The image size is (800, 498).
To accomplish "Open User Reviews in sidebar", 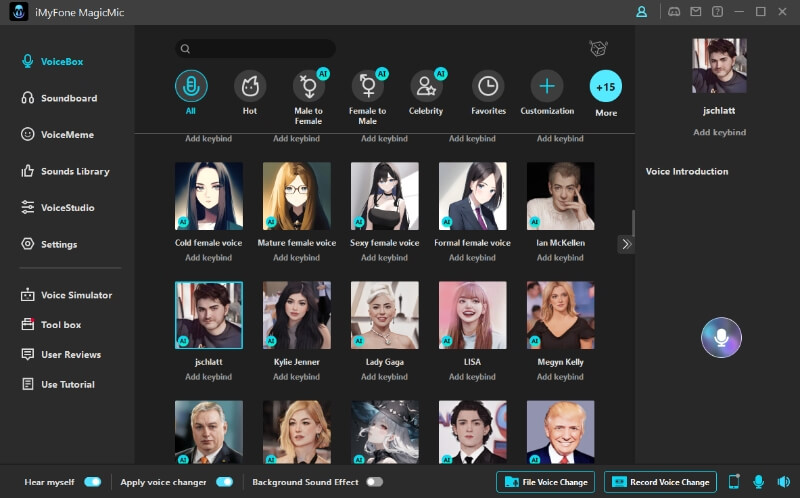I will 61,354.
